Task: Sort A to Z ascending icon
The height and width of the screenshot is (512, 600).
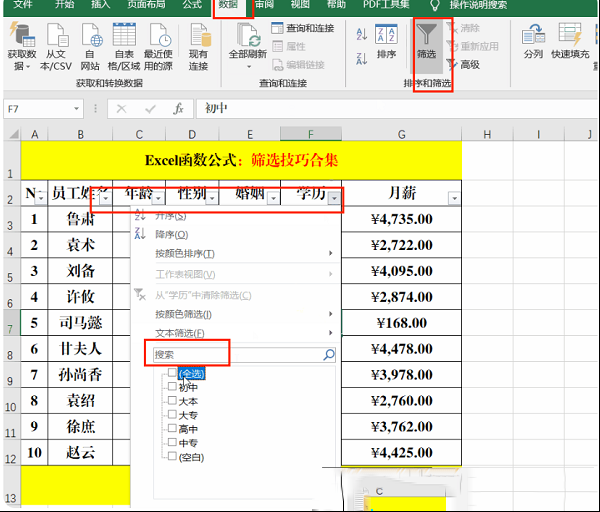Action: click(362, 34)
